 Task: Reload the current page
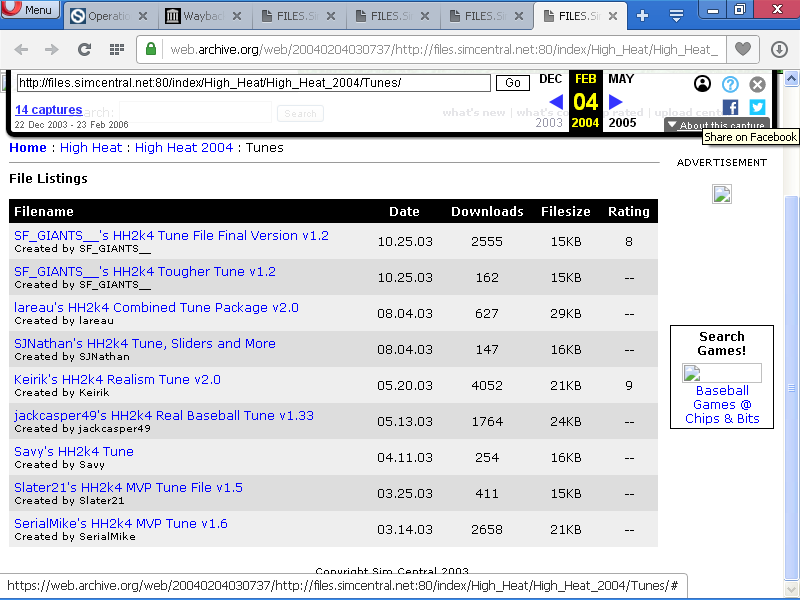(84, 49)
